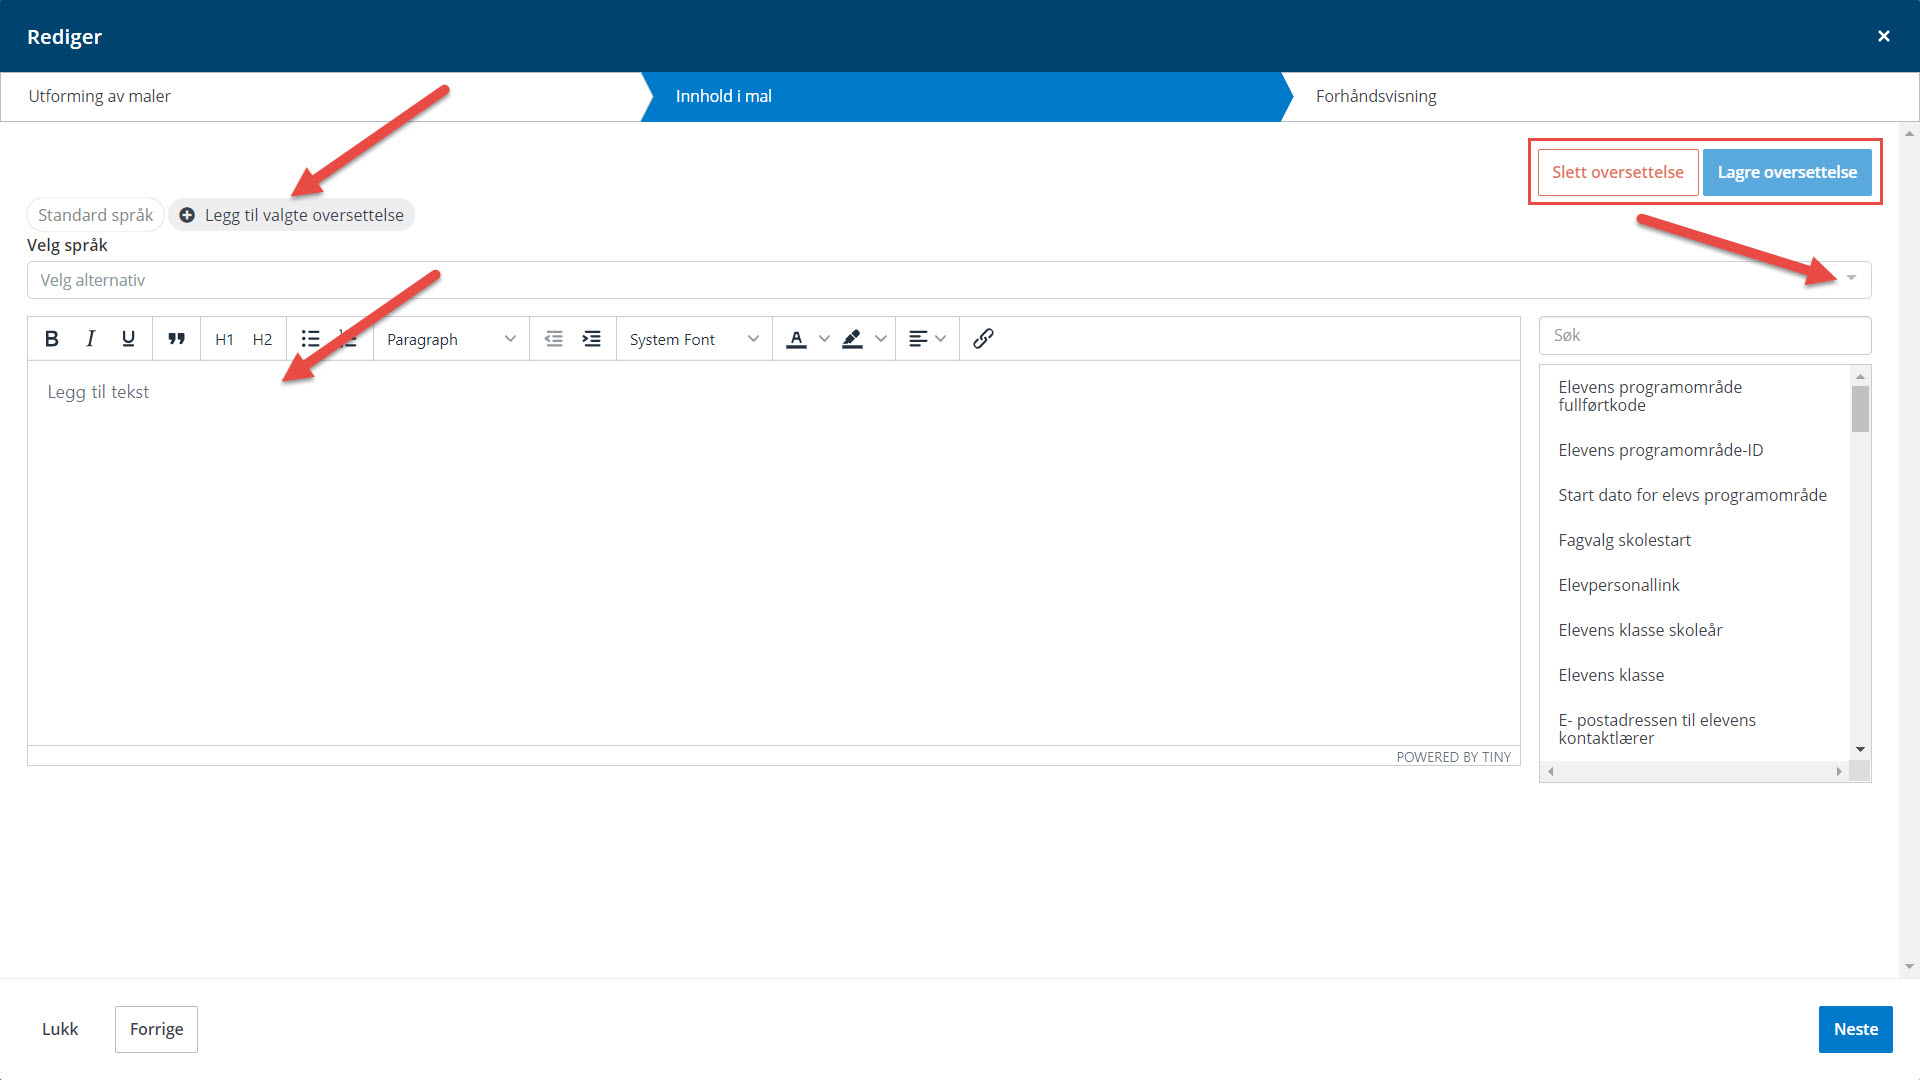Toggle underline formatting
This screenshot has height=1080, width=1920.
(x=128, y=339)
